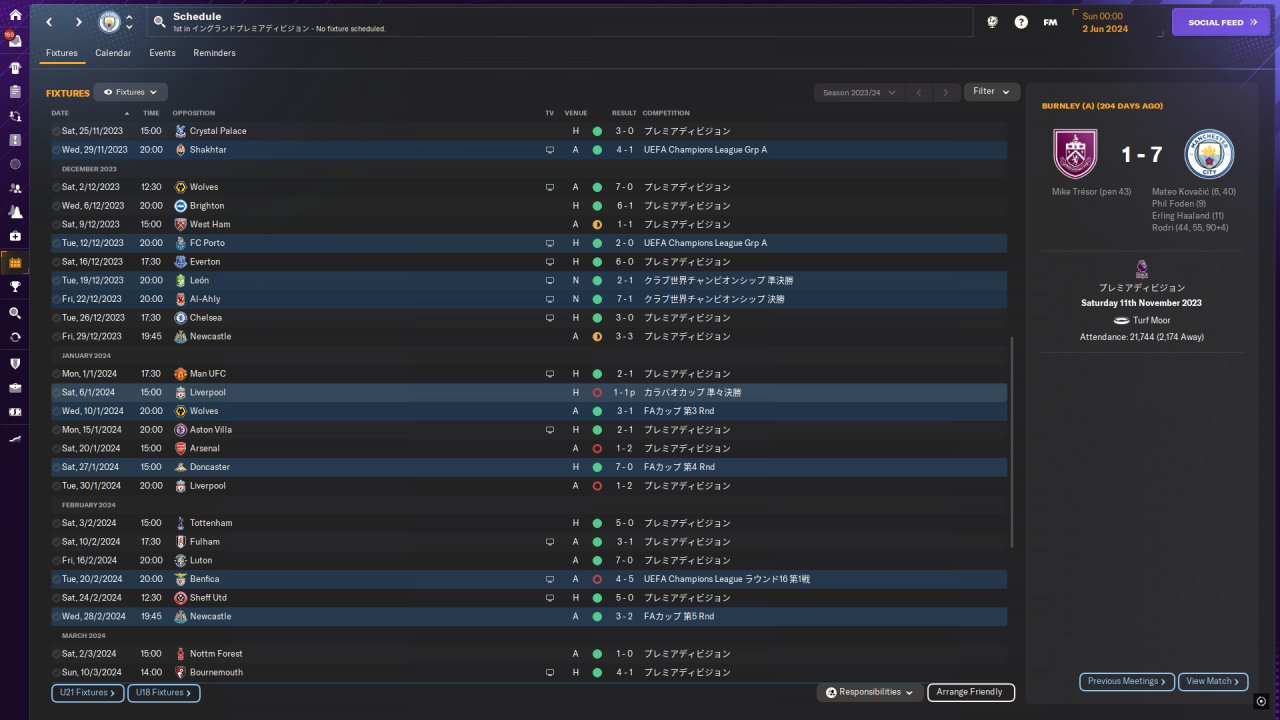
Task: Open the Competitions trophy icon
Action: pyautogui.click(x=14, y=287)
